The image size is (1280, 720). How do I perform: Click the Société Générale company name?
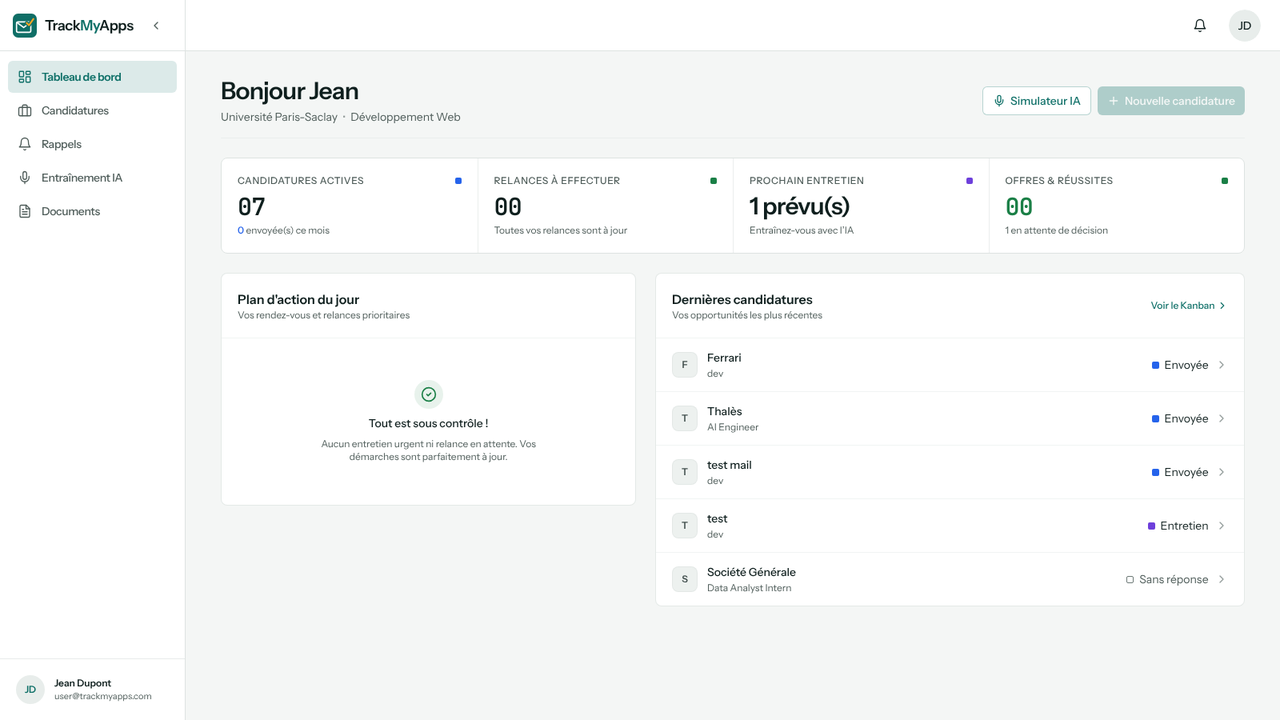751,572
